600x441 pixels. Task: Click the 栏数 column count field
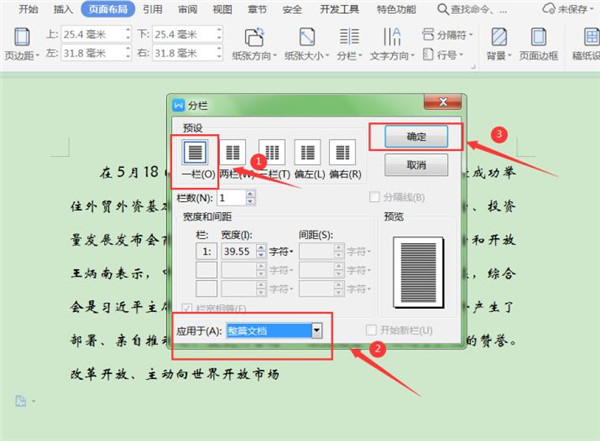click(x=232, y=198)
